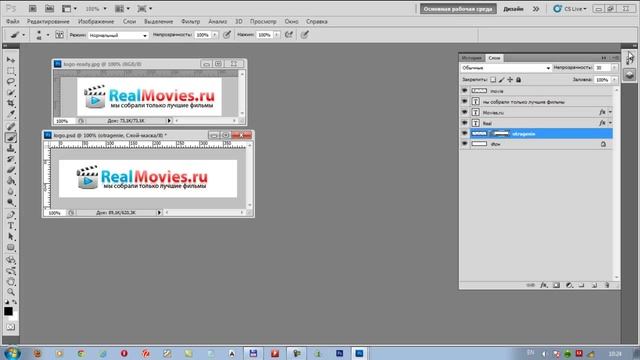
Task: Select the Lasso tool
Action: tap(11, 81)
